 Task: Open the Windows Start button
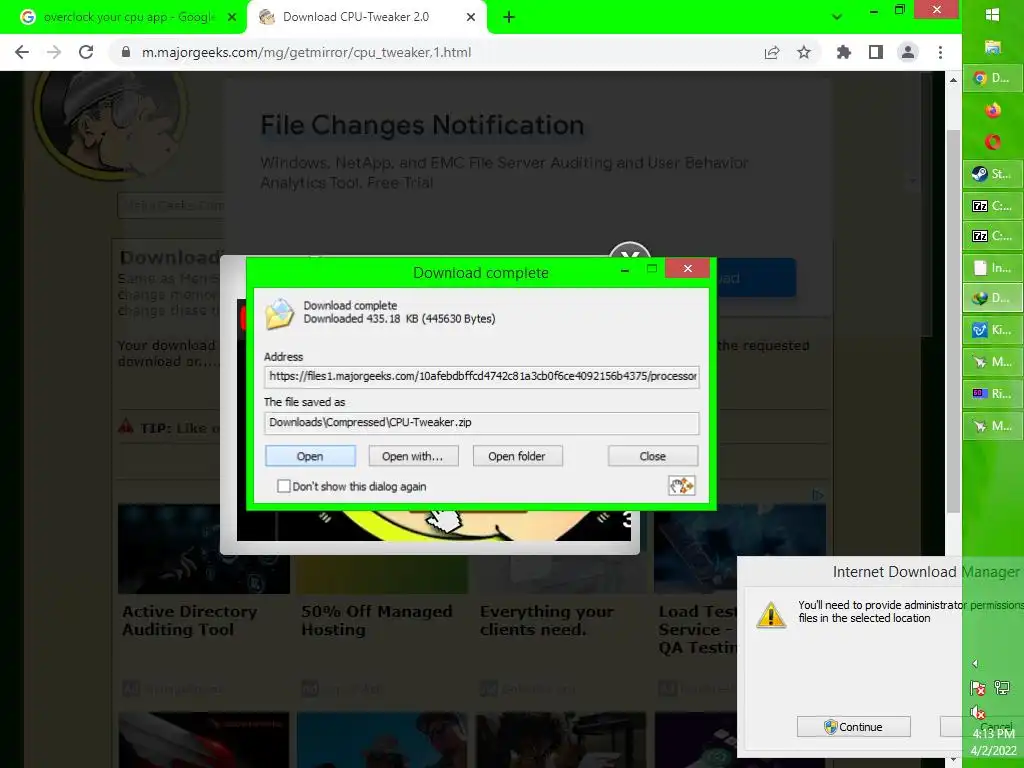tap(993, 14)
